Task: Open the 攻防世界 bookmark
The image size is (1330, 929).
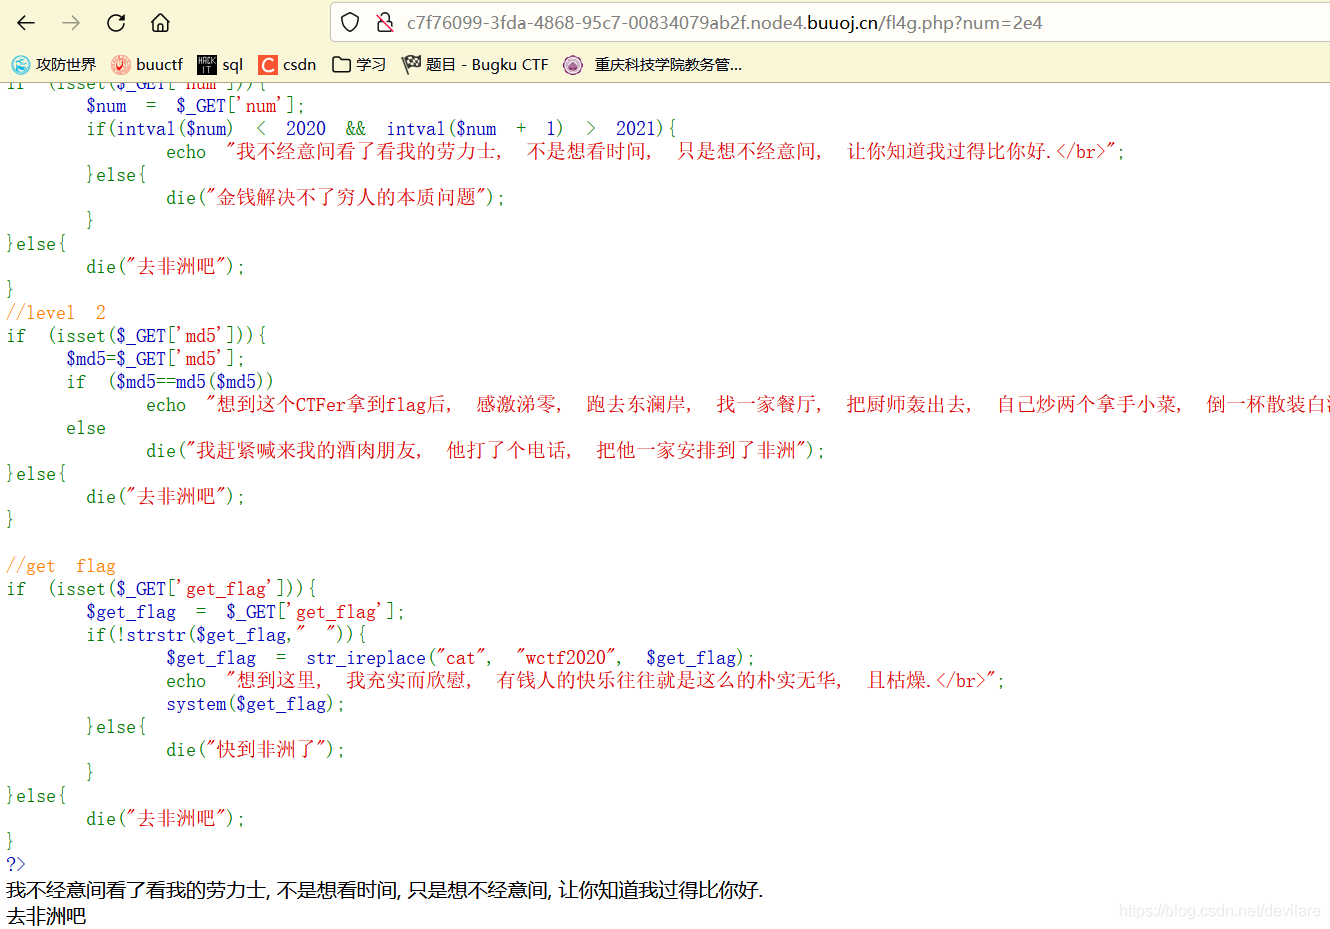Action: (x=54, y=64)
